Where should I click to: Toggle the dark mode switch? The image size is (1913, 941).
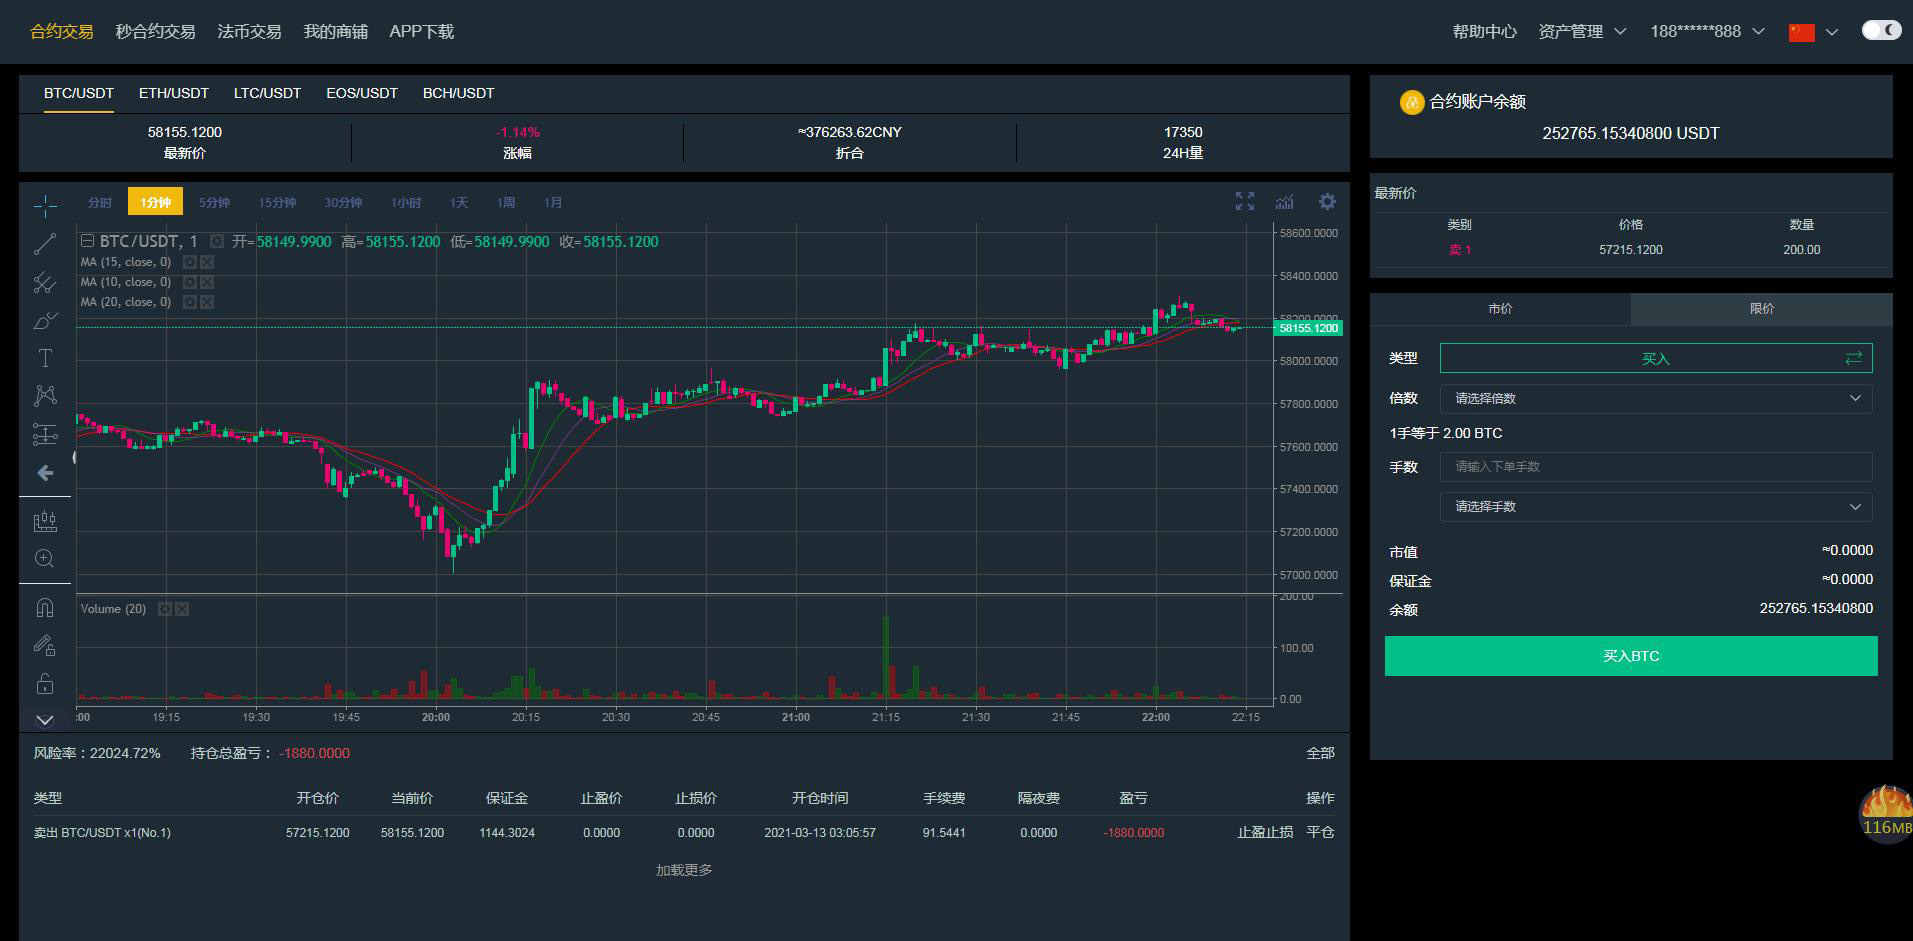[1881, 30]
